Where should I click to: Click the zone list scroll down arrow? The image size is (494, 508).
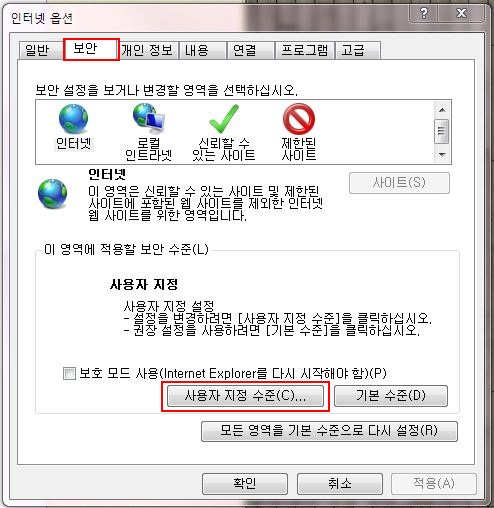coord(442,154)
